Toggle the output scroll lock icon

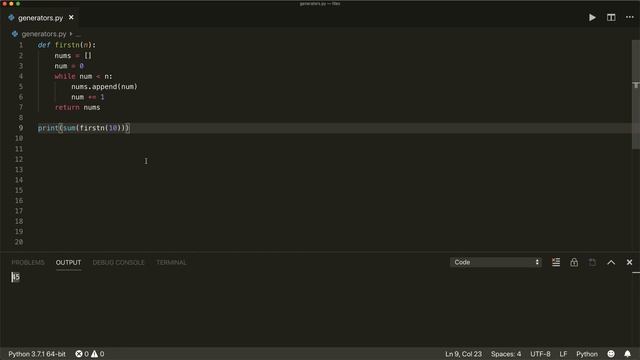coord(574,262)
